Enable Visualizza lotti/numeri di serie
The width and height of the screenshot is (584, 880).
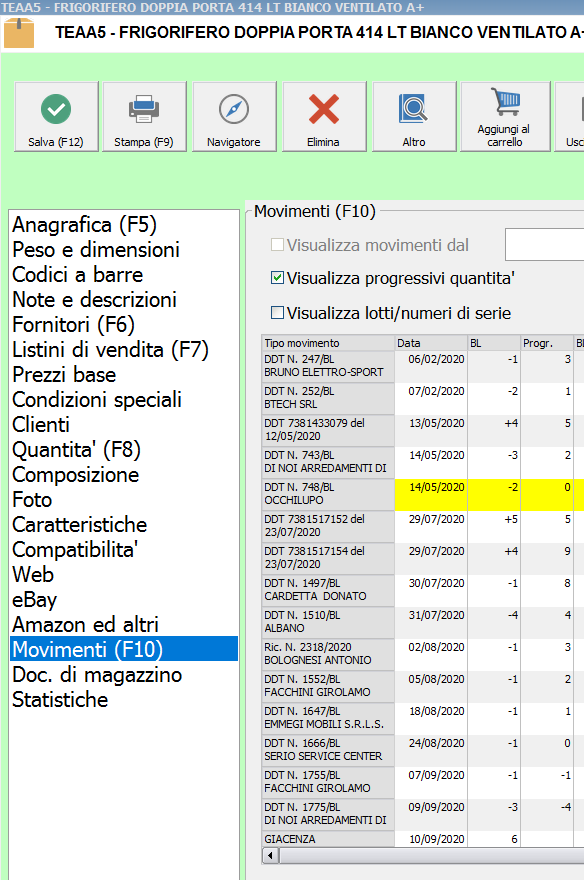(277, 313)
